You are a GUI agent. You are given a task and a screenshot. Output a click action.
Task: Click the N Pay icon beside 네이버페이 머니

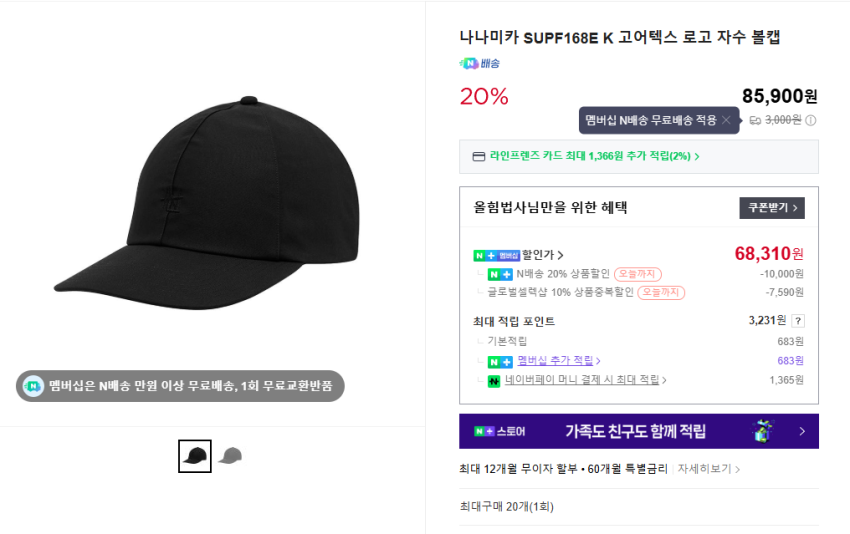click(493, 380)
